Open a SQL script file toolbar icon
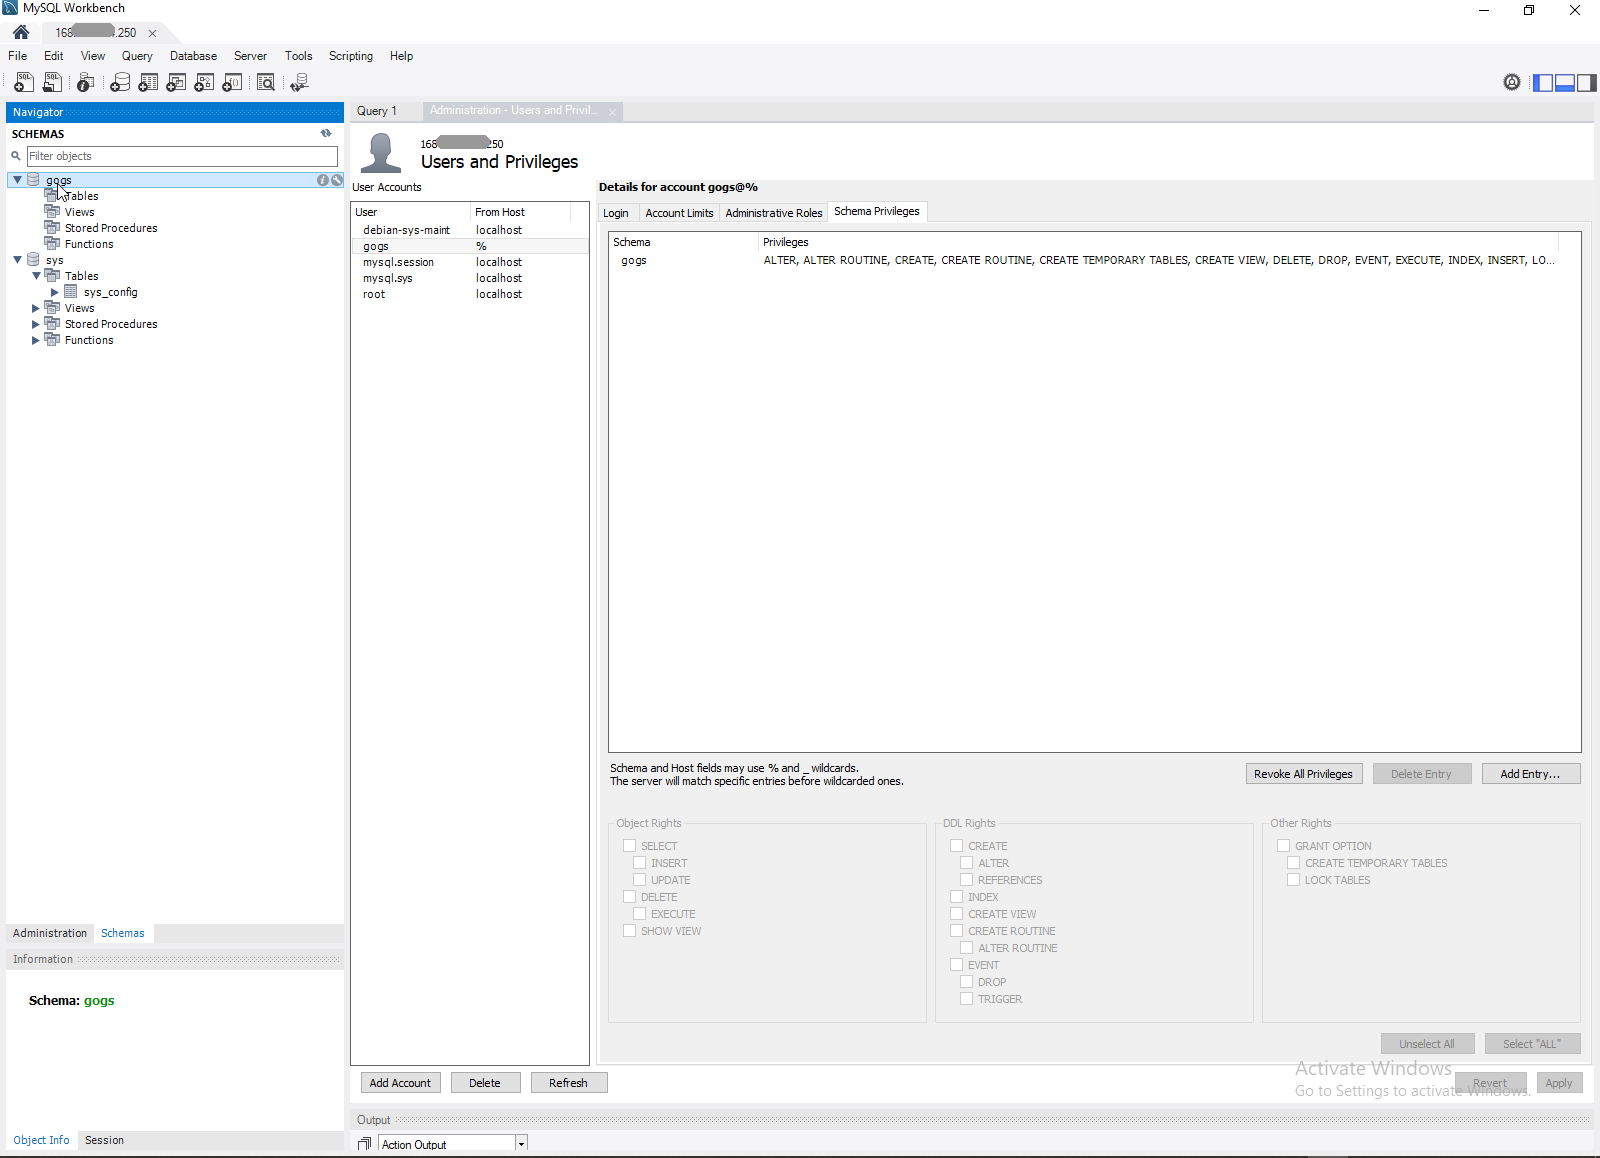This screenshot has width=1600, height=1158. click(52, 83)
